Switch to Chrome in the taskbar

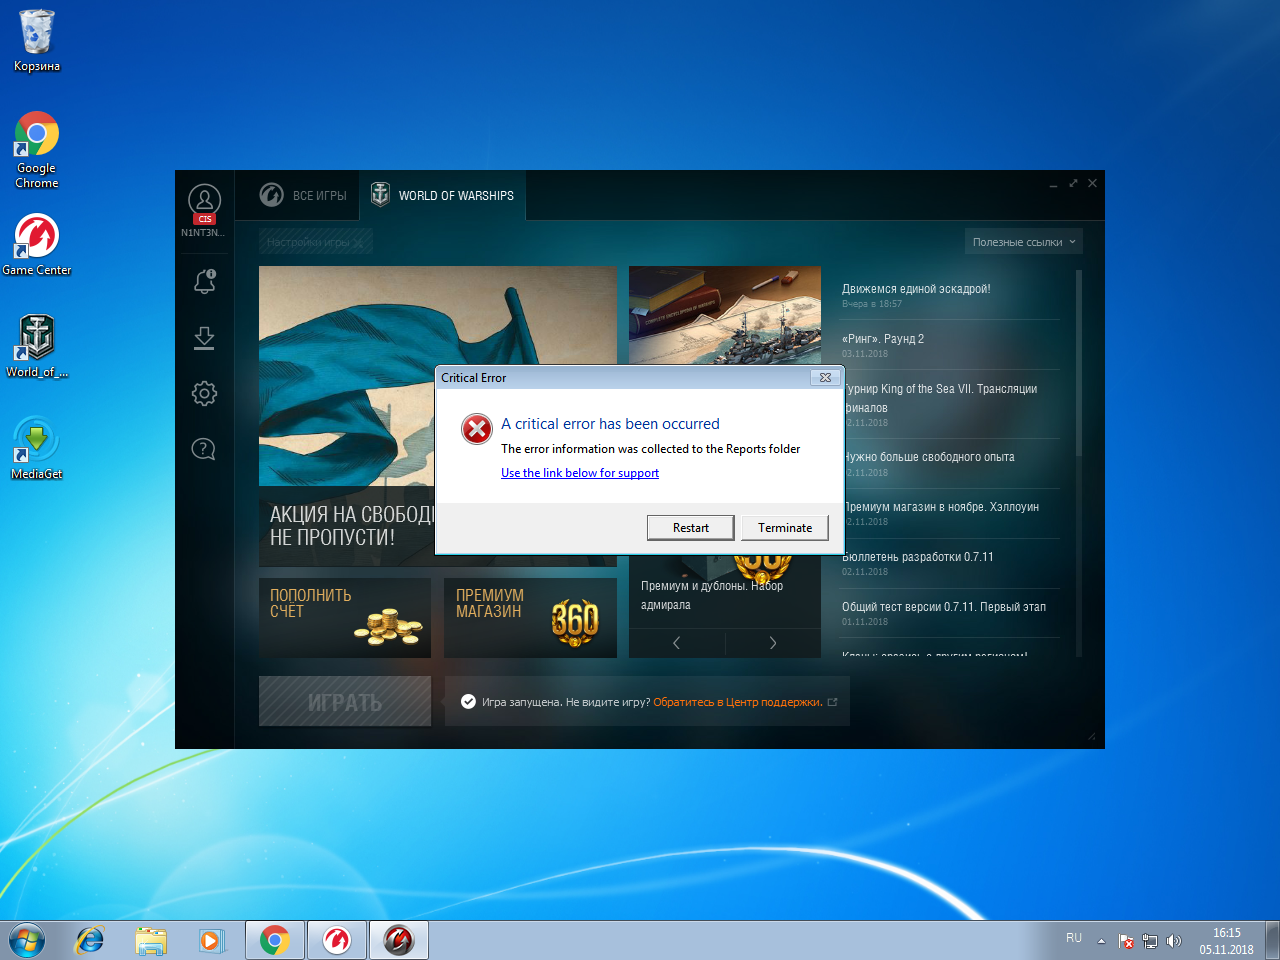[x=275, y=940]
